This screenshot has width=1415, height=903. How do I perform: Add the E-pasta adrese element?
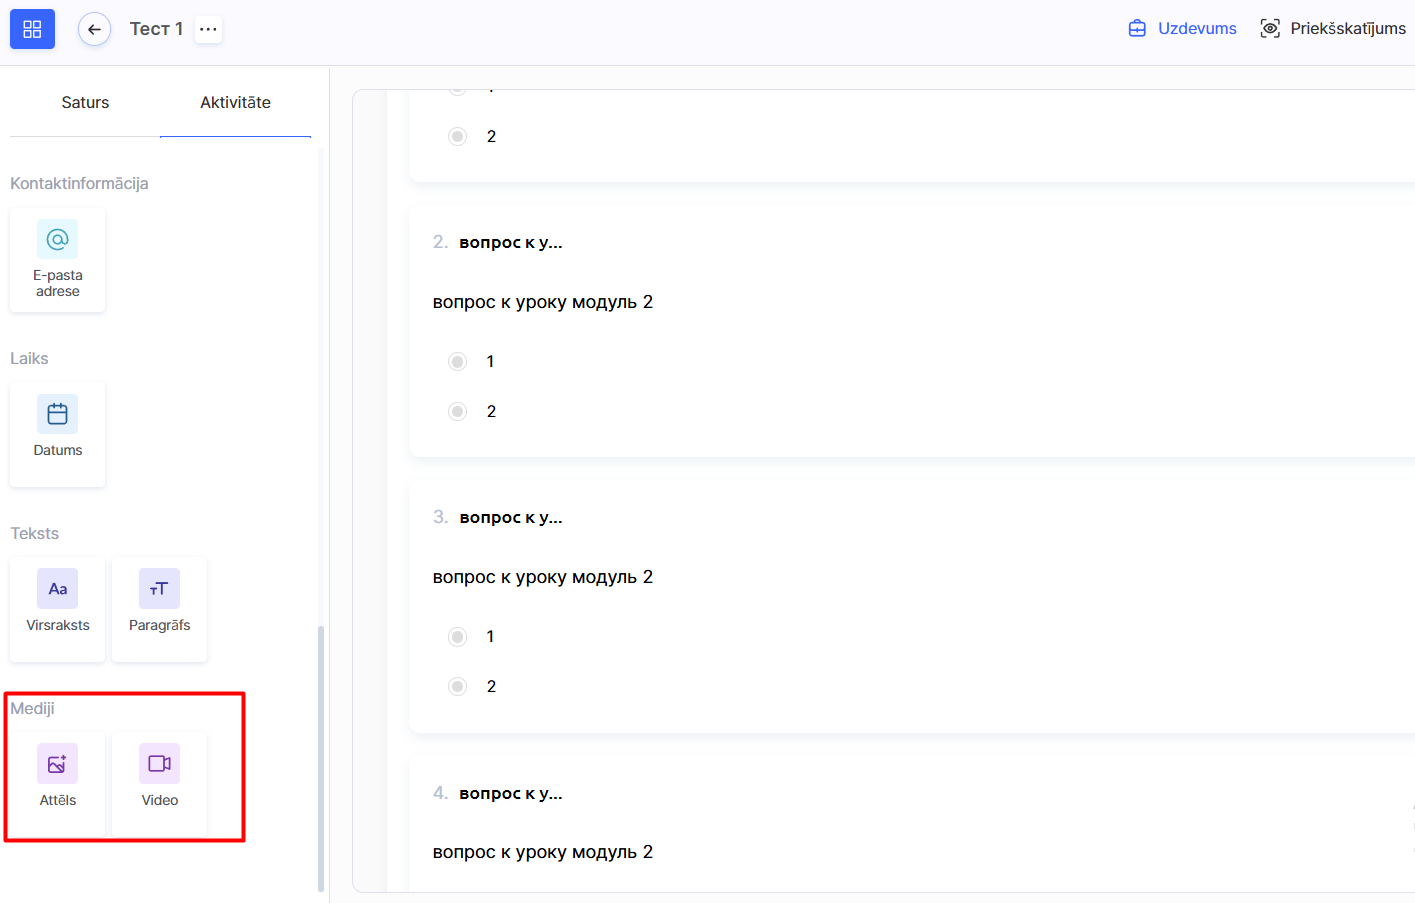coord(58,260)
